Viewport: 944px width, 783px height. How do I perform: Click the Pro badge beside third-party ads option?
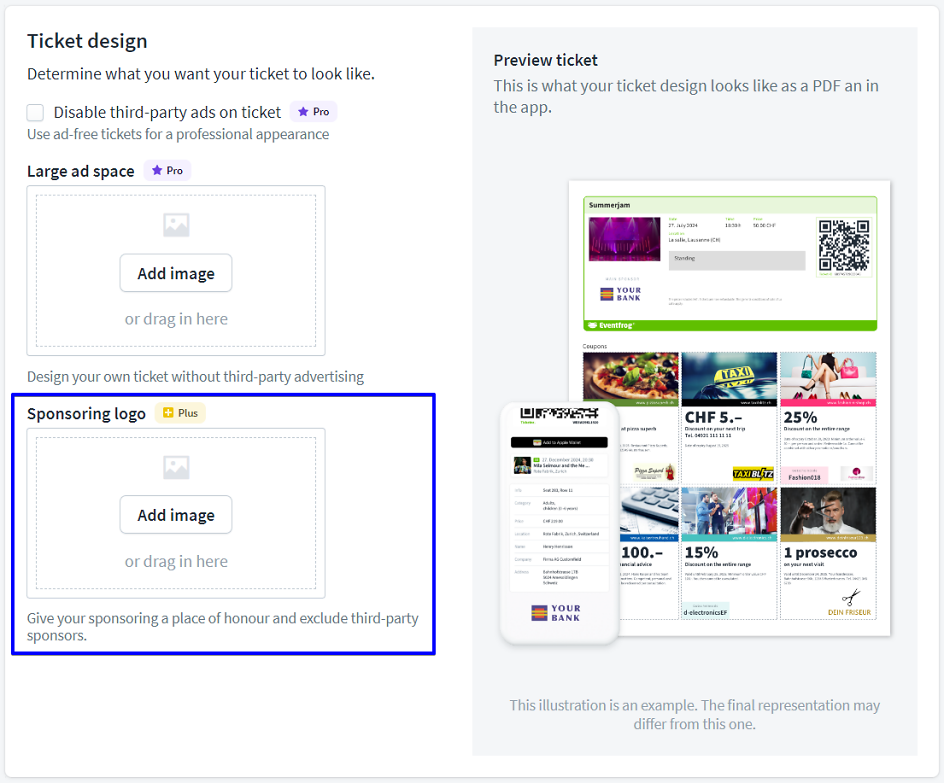click(x=313, y=112)
